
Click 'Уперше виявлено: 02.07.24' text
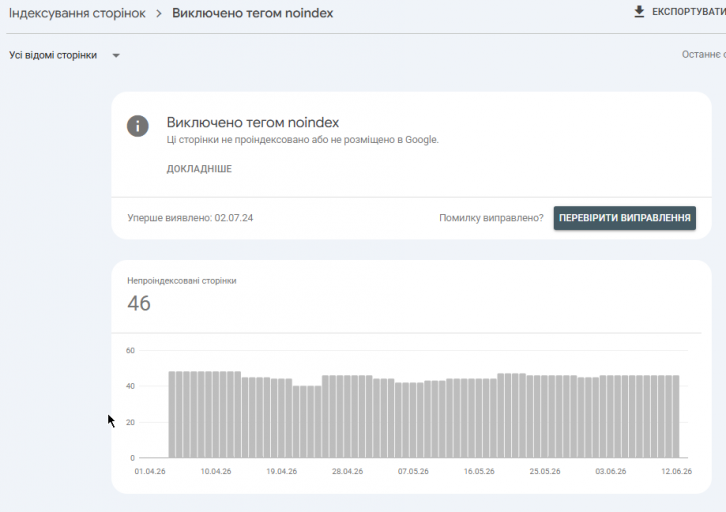click(190, 218)
